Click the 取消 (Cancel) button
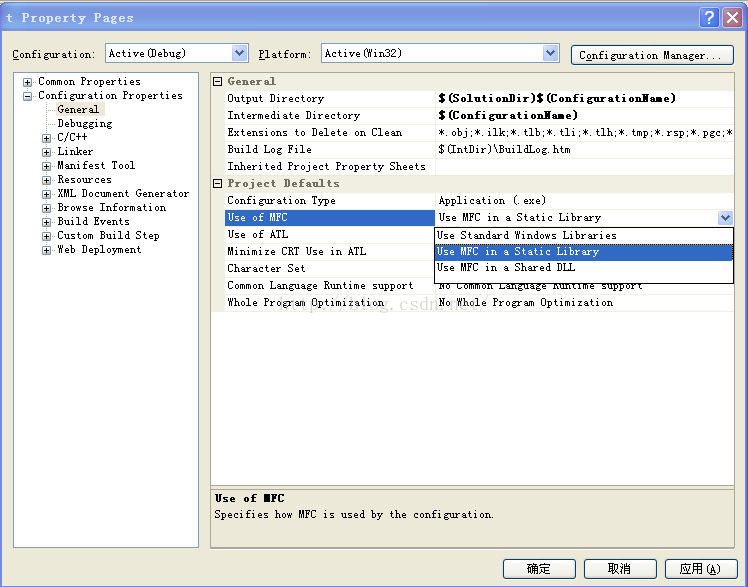Screen dimensions: 748x587 point(620,568)
